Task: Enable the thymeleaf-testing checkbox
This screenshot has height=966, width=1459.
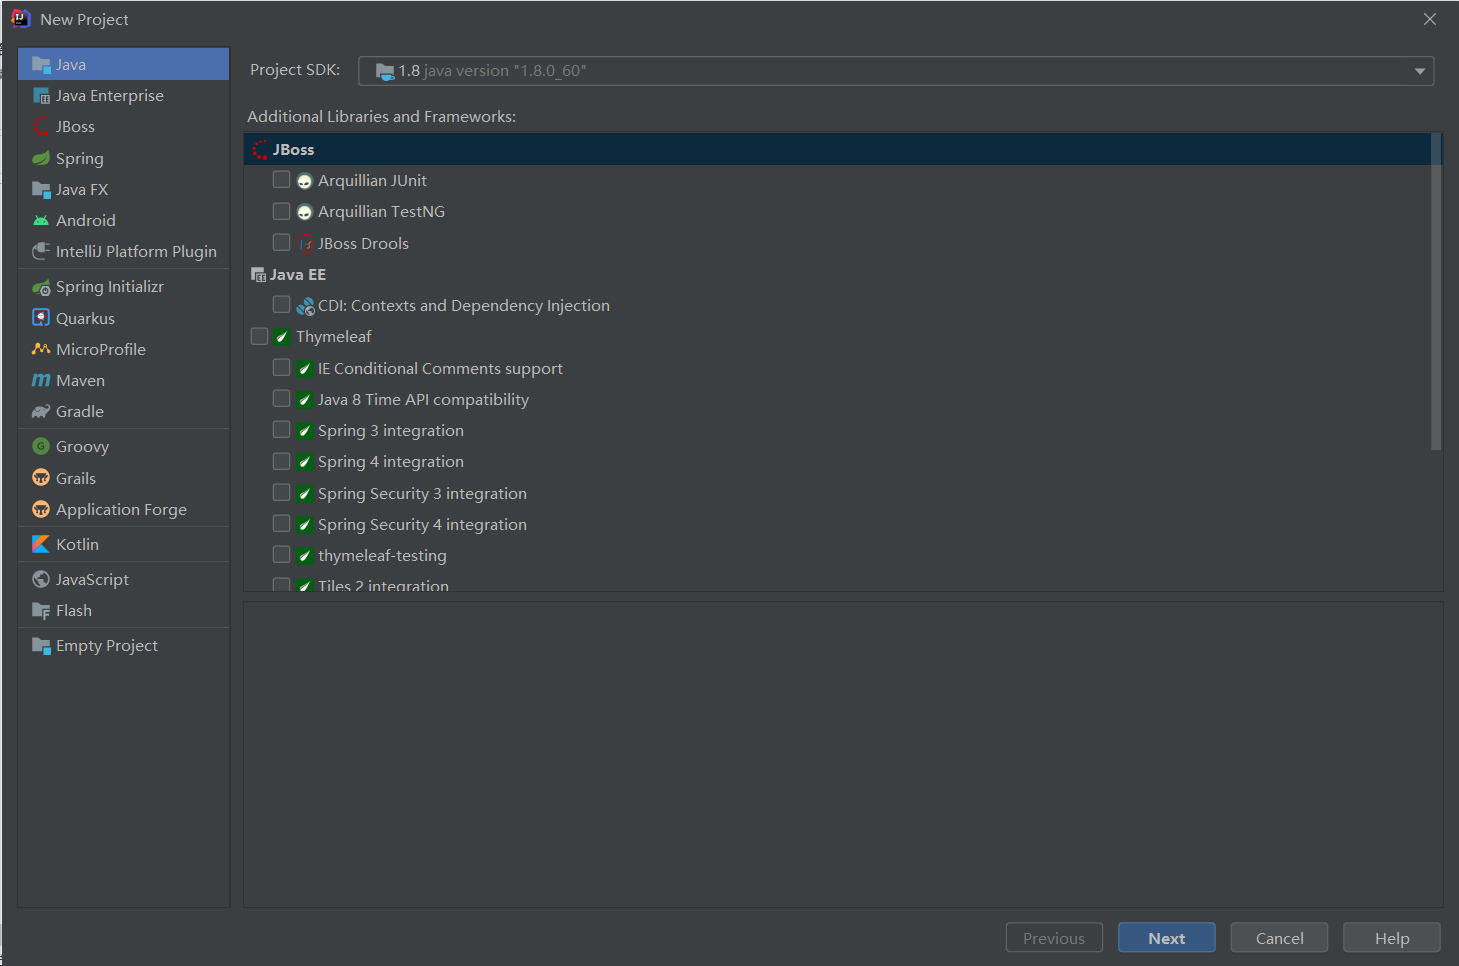Action: tap(282, 555)
